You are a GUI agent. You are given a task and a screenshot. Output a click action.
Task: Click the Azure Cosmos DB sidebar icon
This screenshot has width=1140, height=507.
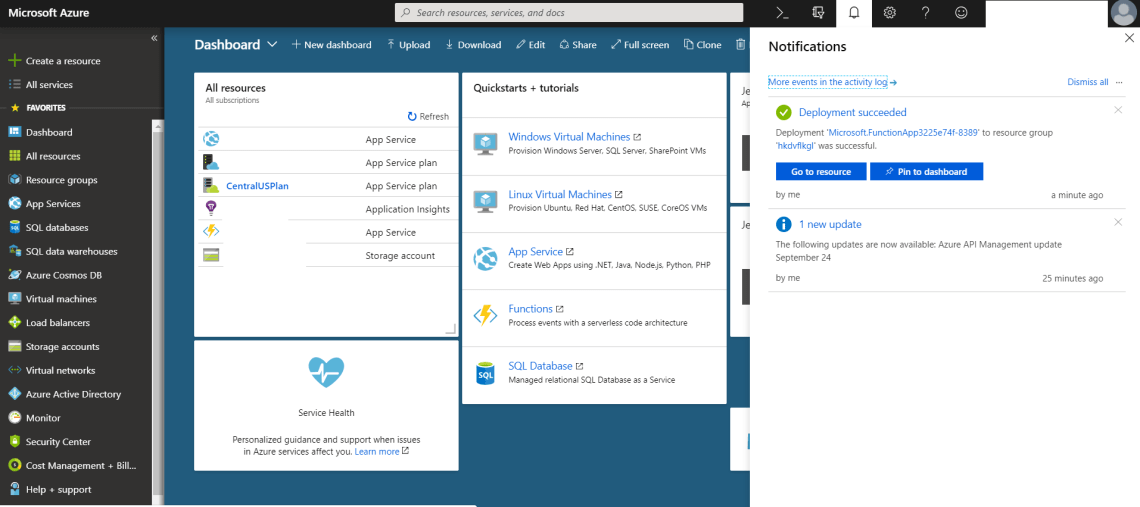coord(14,275)
